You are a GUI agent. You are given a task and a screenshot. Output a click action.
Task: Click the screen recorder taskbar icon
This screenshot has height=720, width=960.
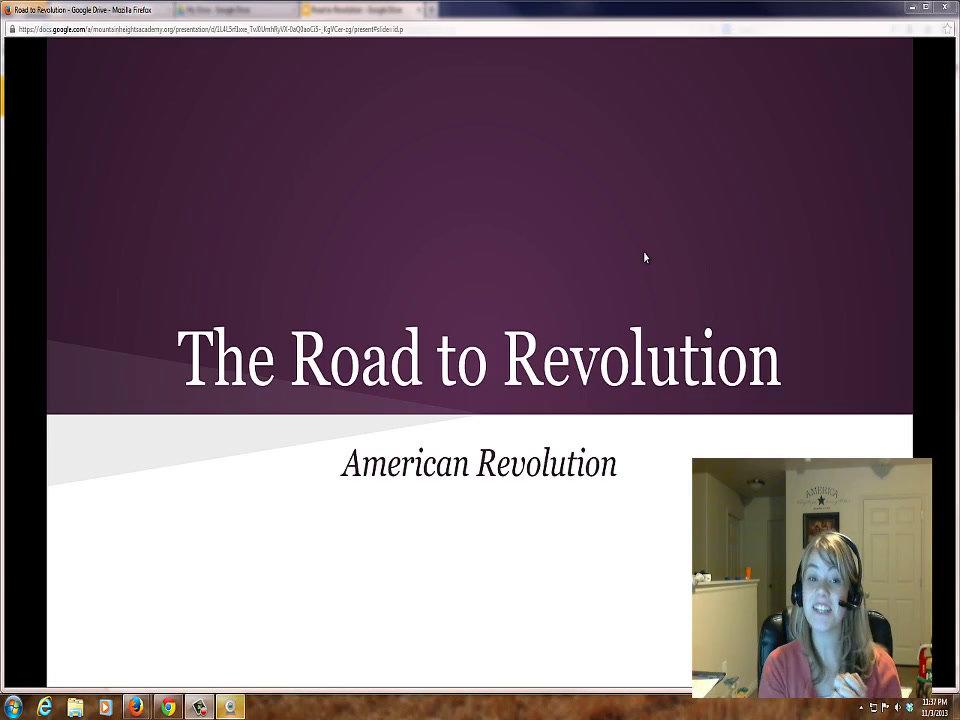click(x=199, y=707)
